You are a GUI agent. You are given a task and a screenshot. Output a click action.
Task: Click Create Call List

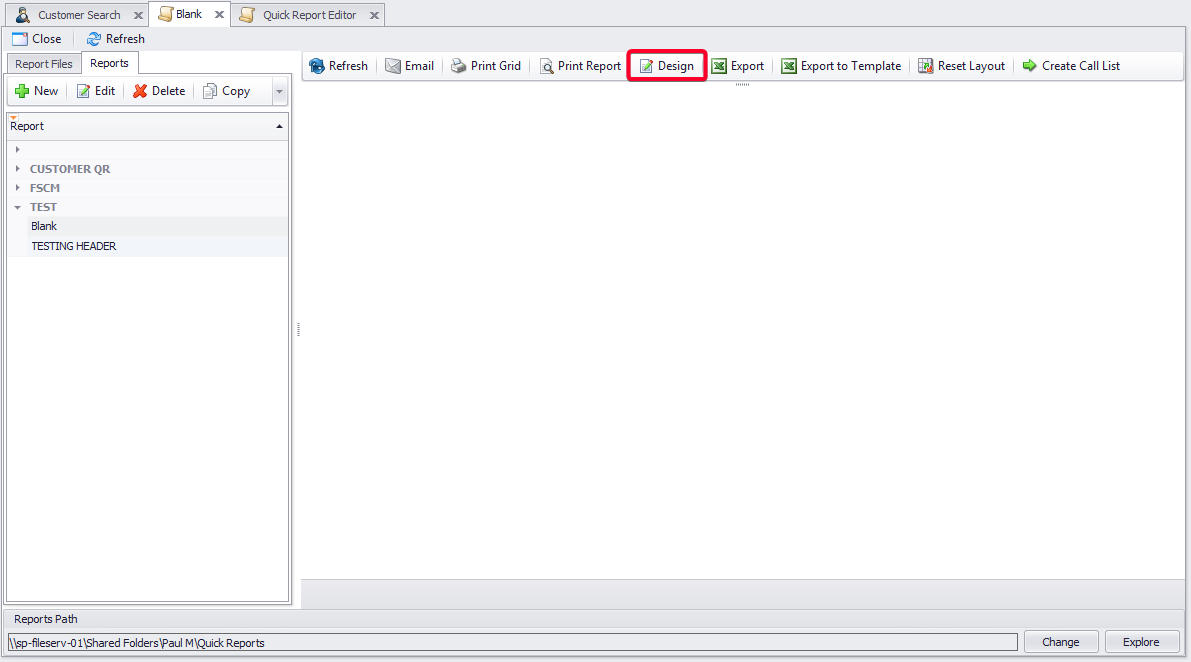tap(1071, 66)
